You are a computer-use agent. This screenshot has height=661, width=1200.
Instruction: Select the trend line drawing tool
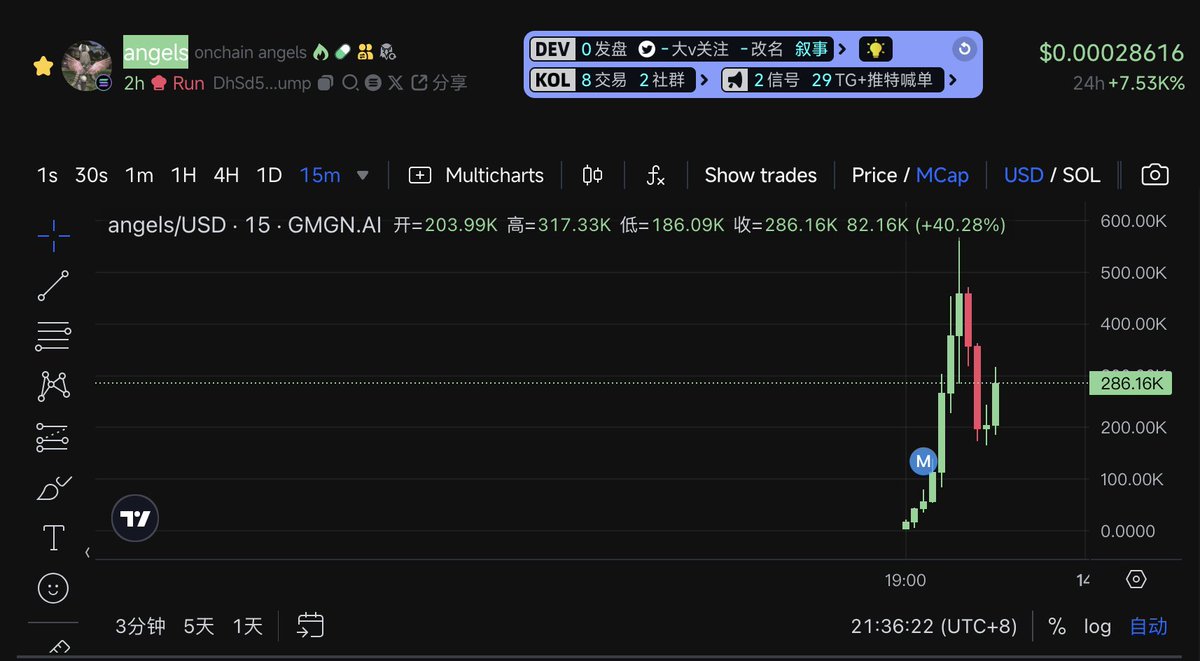53,286
